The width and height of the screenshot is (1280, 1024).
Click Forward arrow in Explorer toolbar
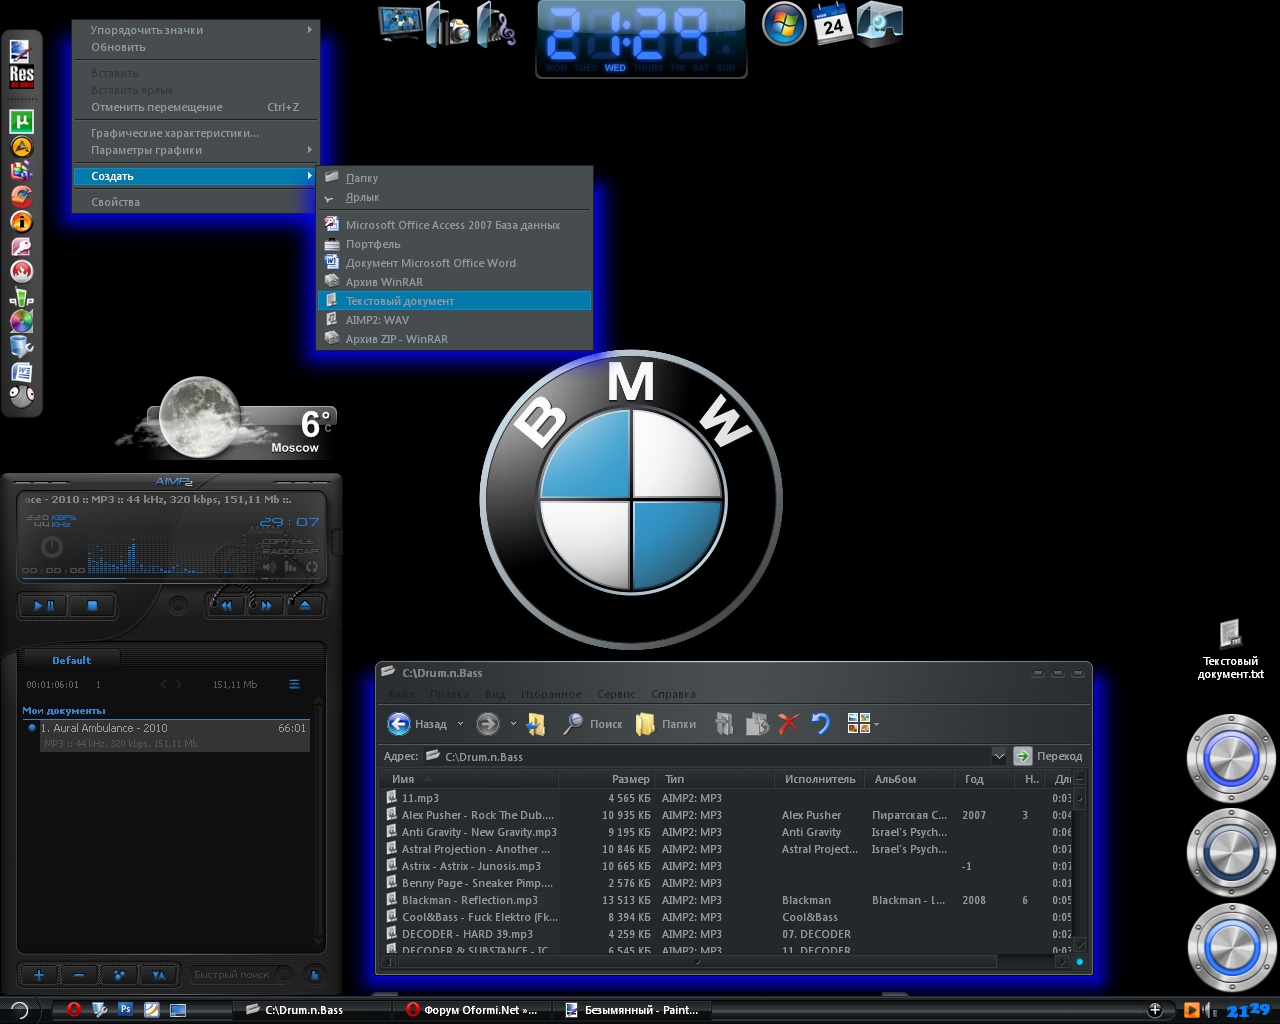point(488,724)
